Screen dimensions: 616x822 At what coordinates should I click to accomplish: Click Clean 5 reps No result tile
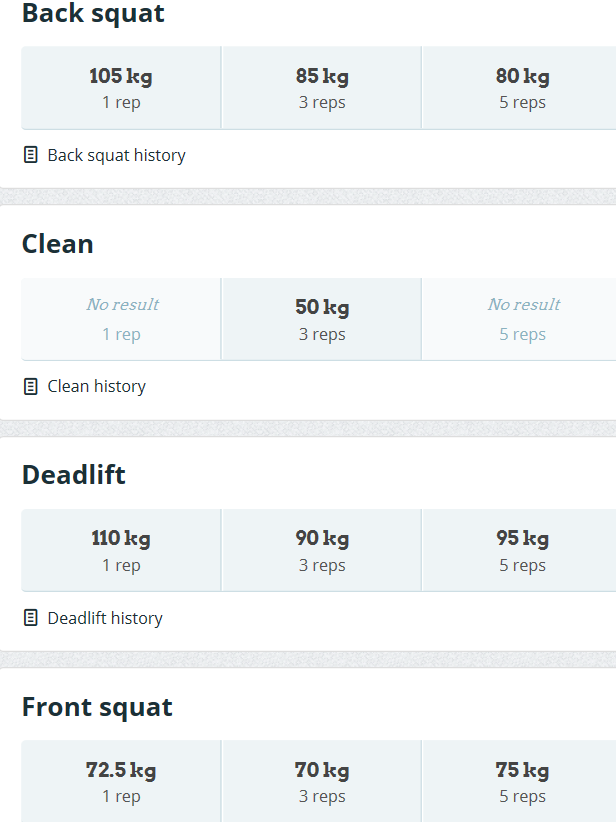pos(519,319)
